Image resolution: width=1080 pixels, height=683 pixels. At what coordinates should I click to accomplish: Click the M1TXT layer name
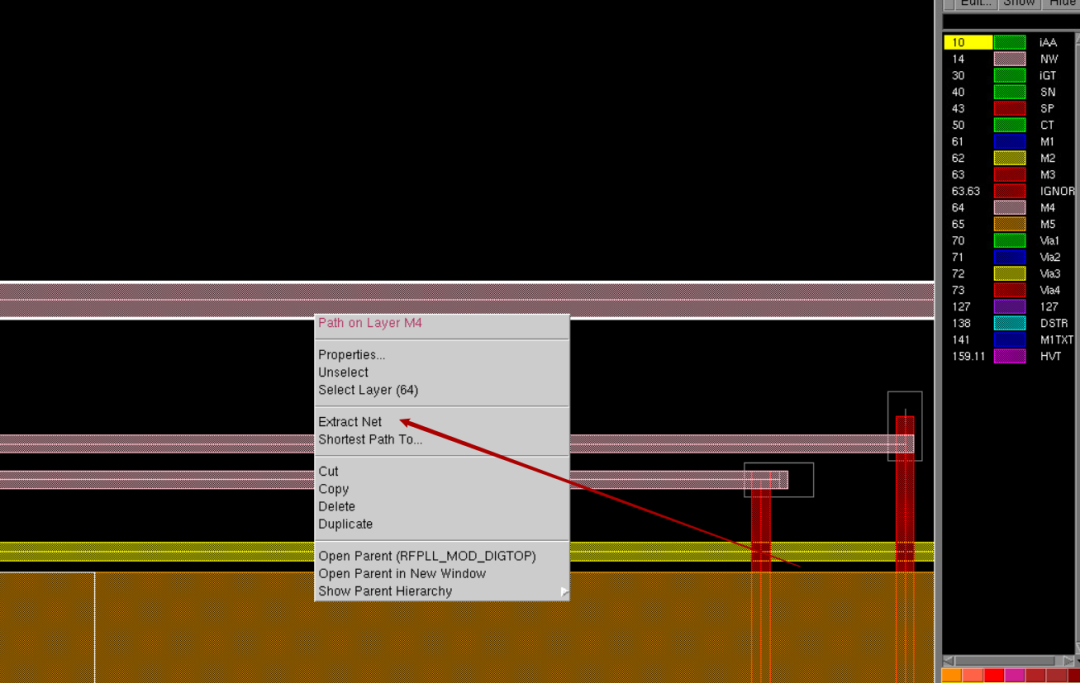click(1057, 340)
